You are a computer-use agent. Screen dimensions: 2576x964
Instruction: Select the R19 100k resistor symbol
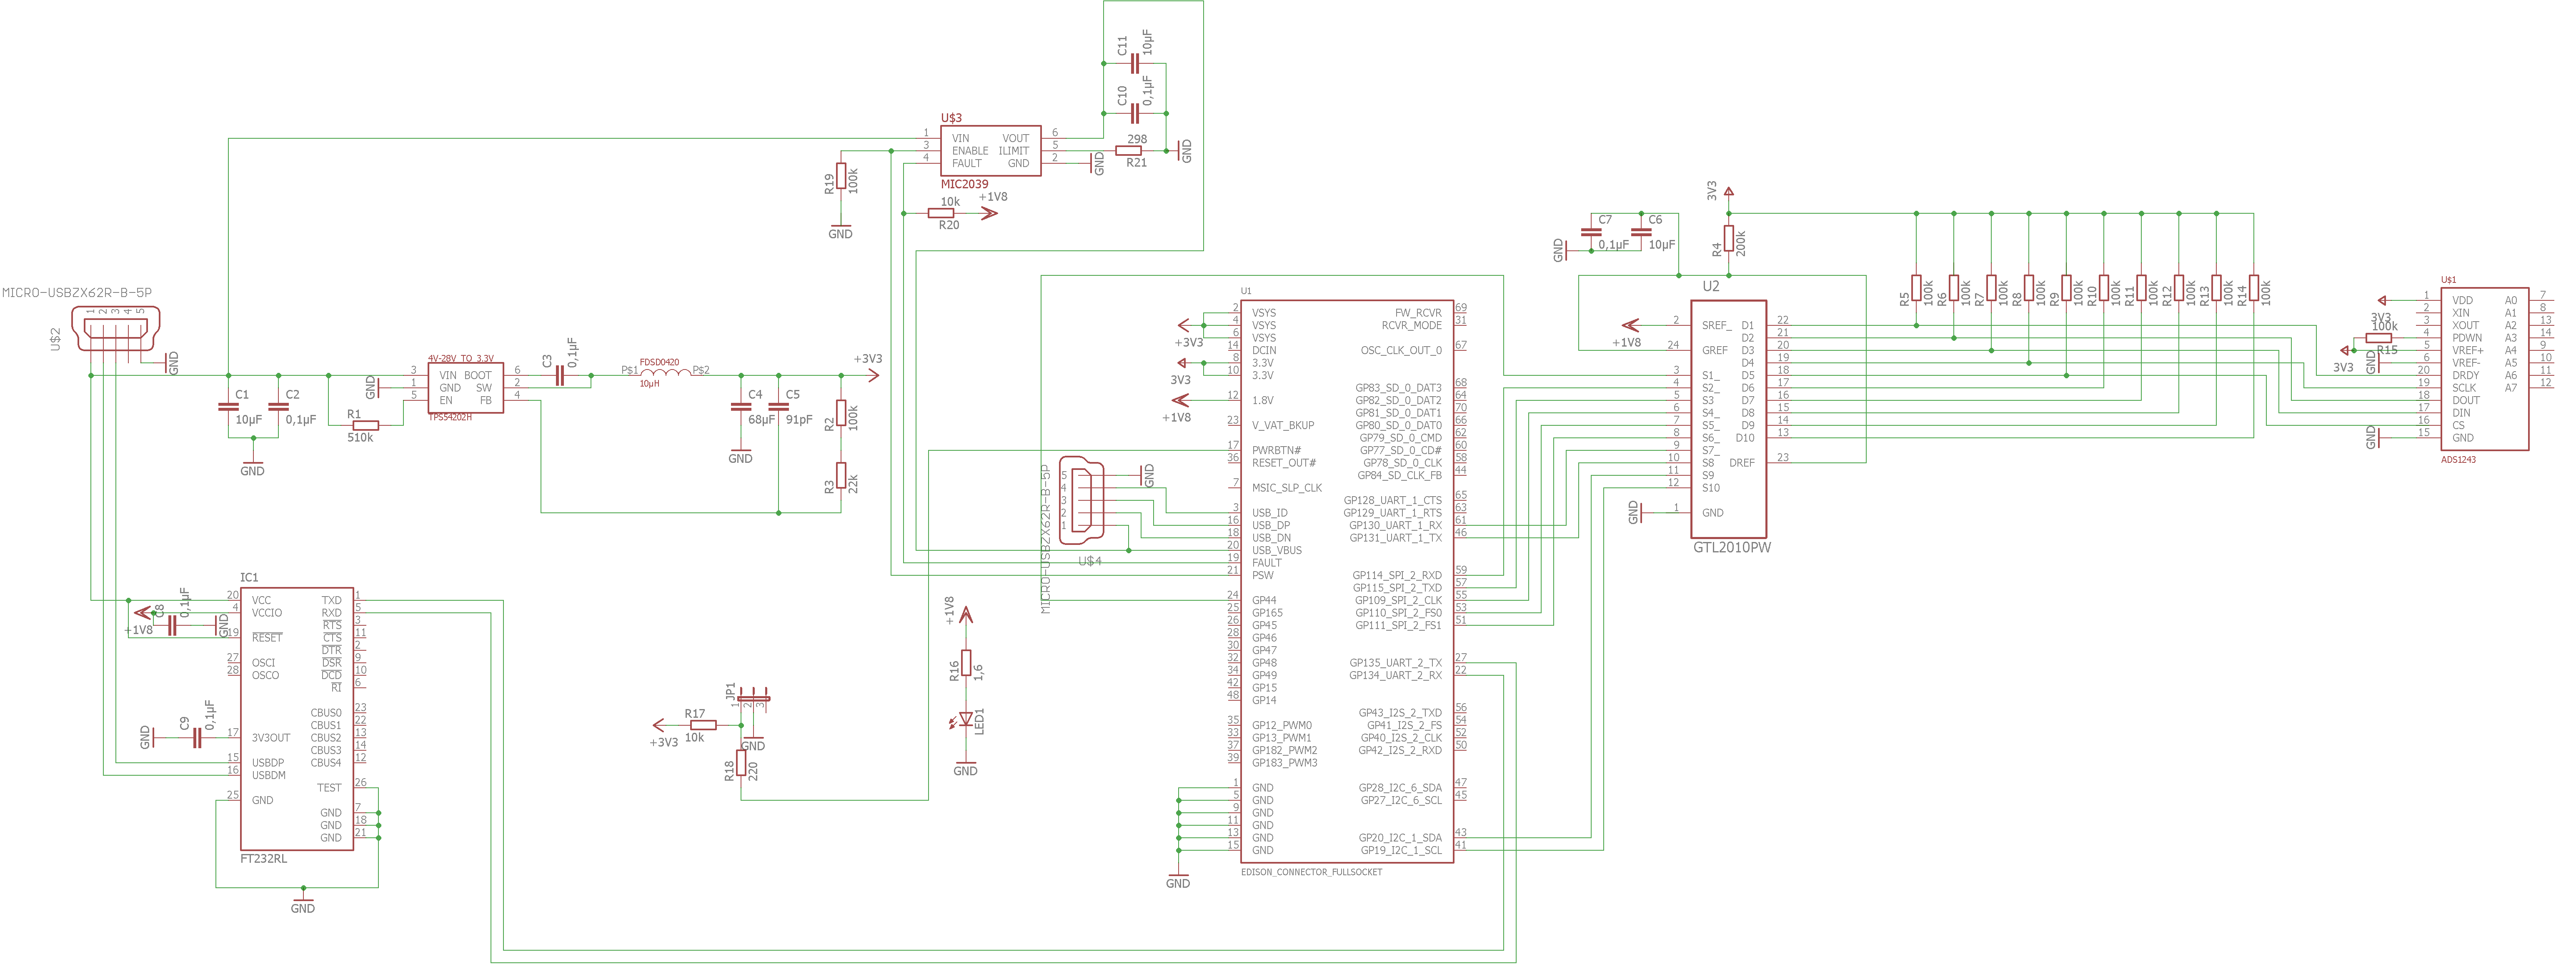pyautogui.click(x=841, y=176)
